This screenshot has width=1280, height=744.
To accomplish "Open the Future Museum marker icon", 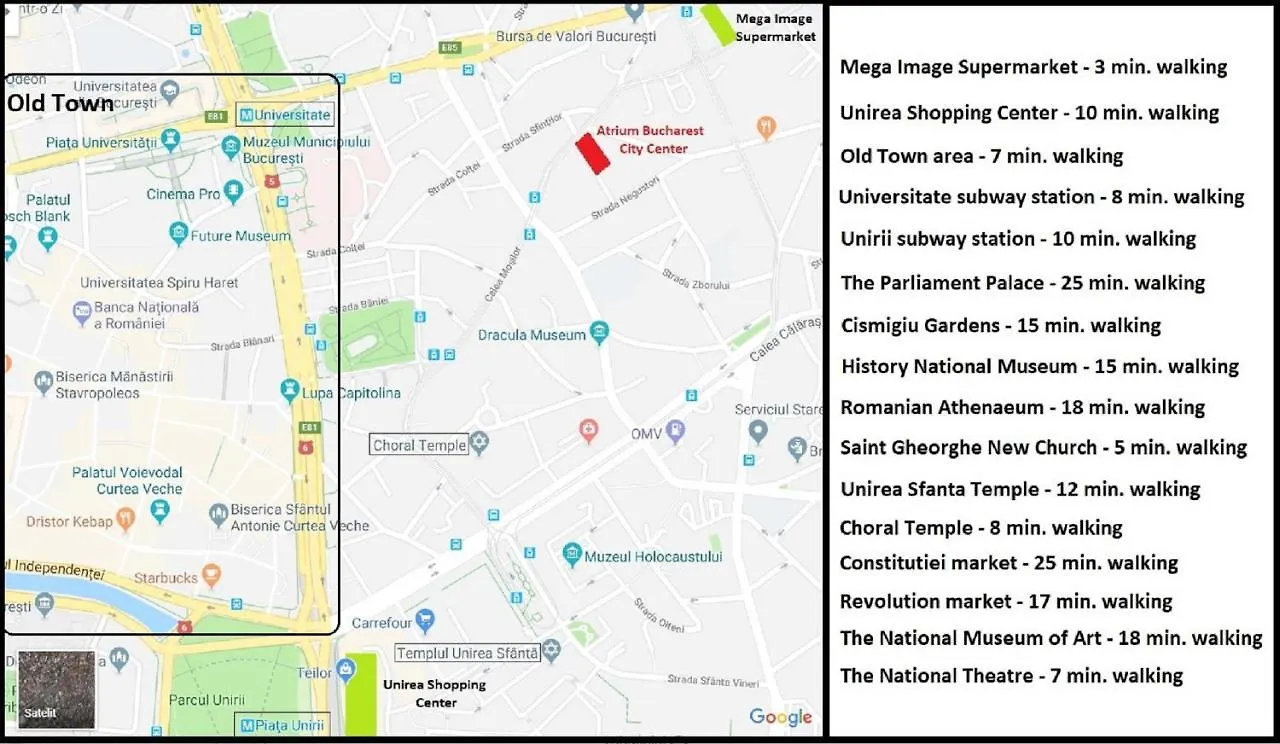I will (178, 235).
